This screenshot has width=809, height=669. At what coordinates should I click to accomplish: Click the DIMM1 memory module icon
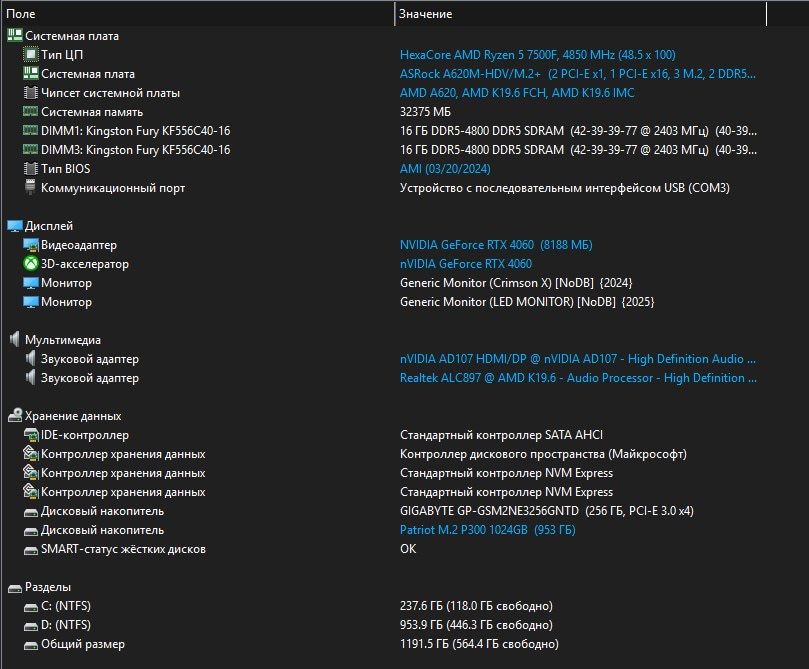pyautogui.click(x=31, y=131)
